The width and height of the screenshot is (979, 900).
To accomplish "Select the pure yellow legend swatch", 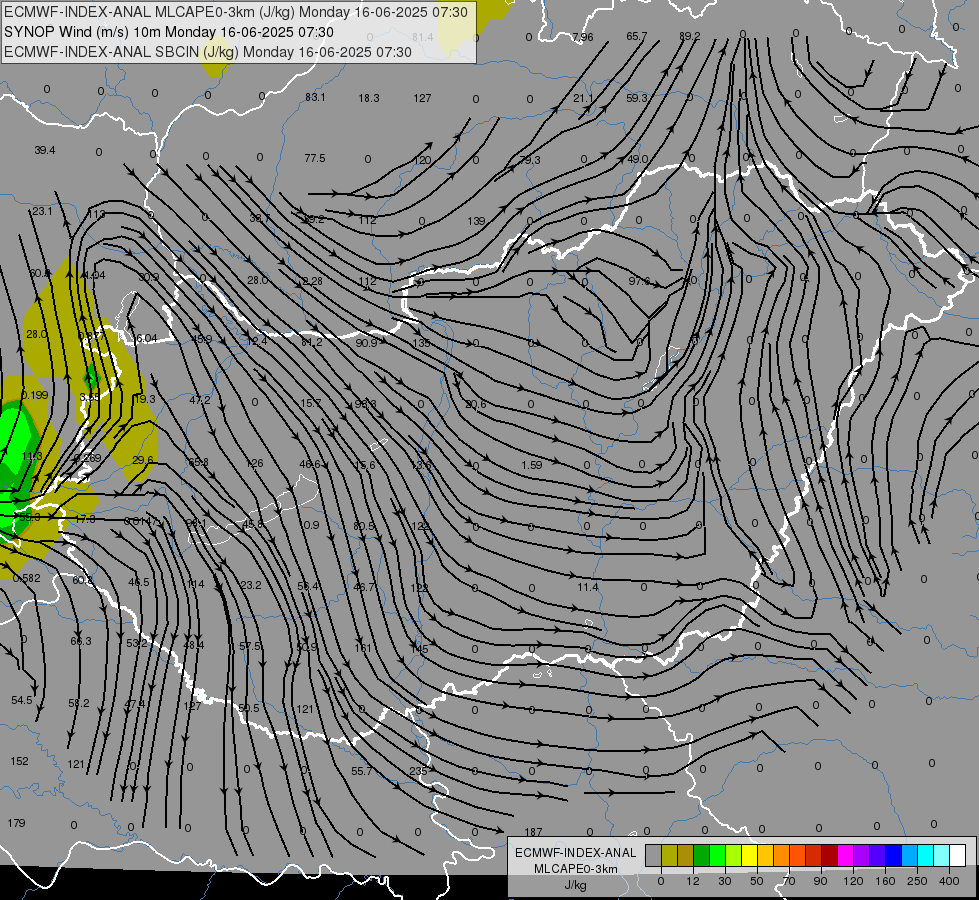I will [749, 856].
